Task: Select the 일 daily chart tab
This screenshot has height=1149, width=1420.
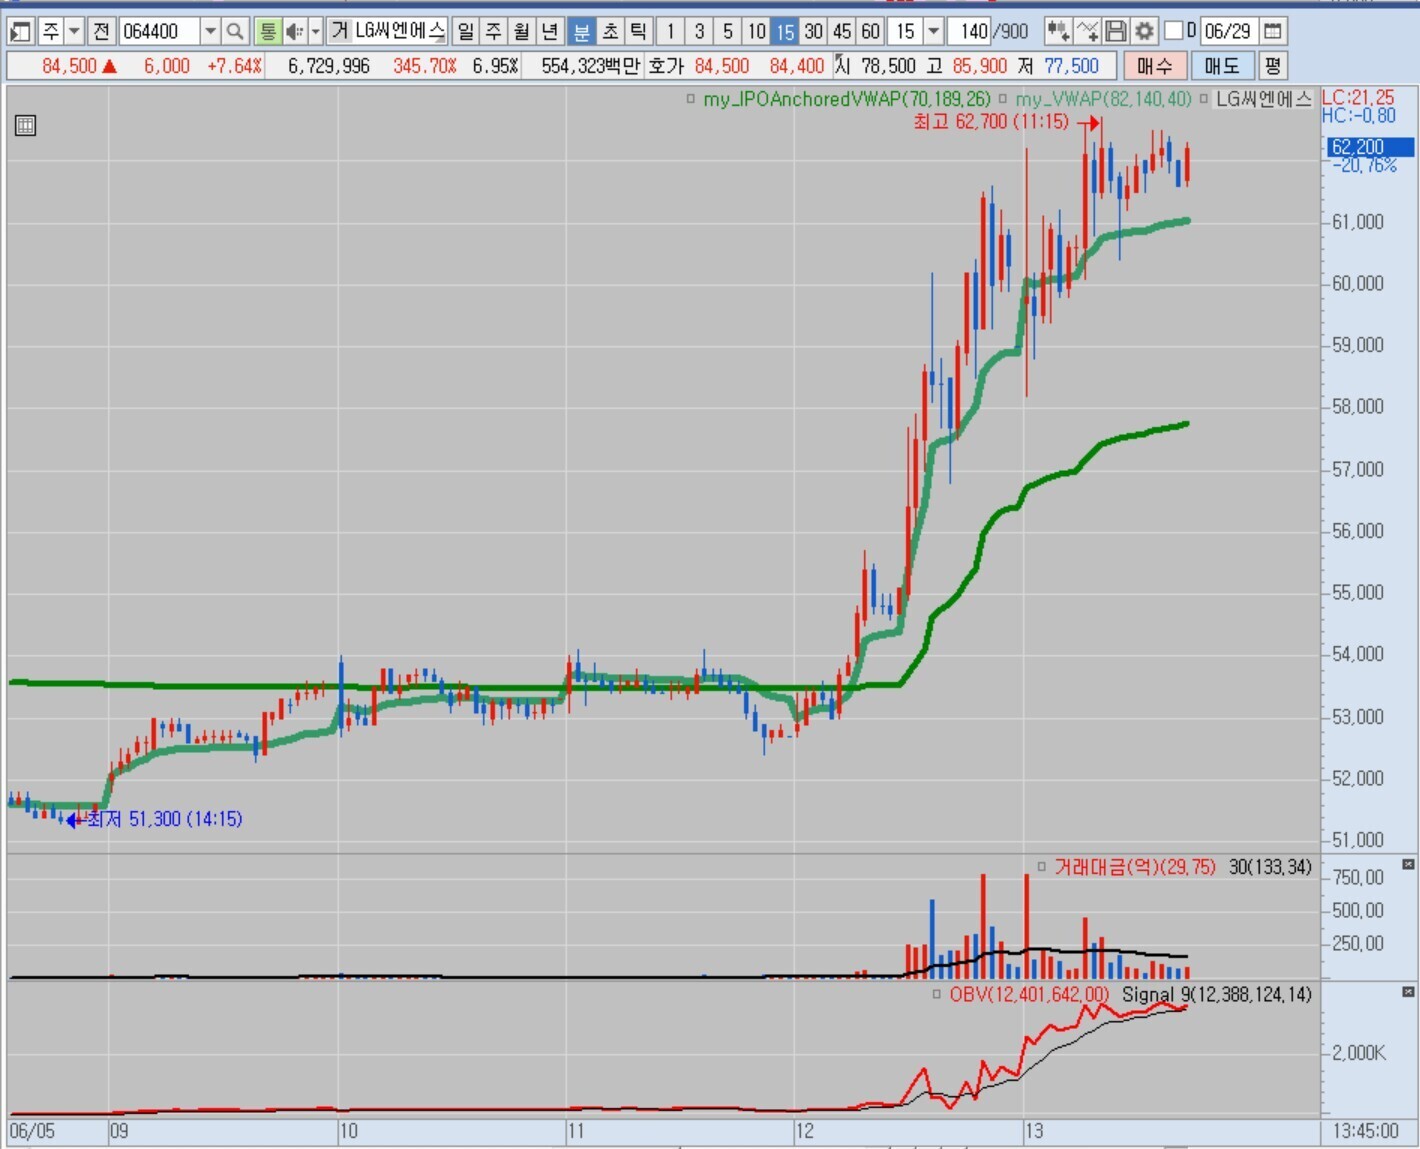Action: tap(466, 32)
